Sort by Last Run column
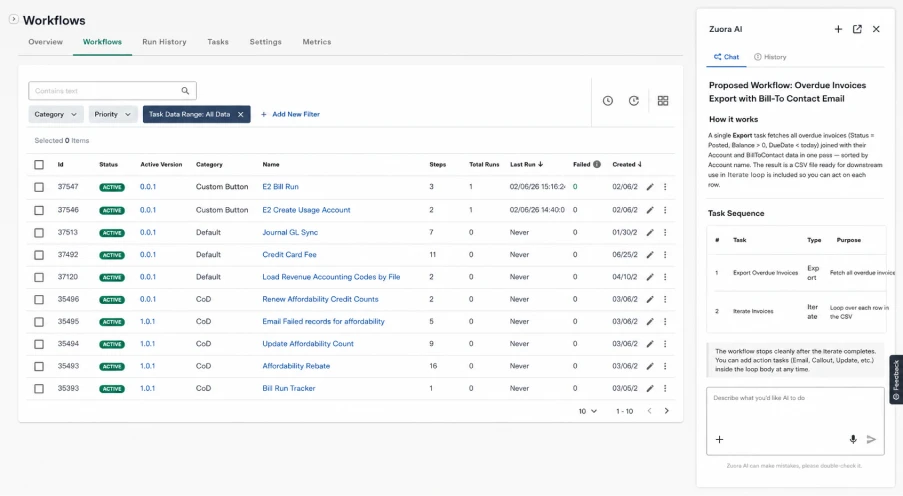The width and height of the screenshot is (903, 496). tap(526, 165)
